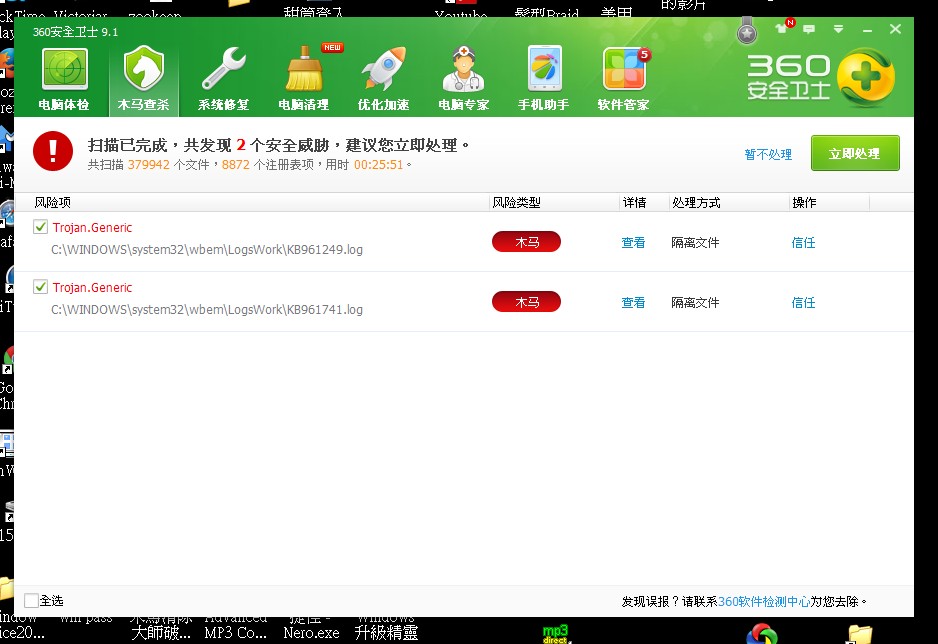Click the 360安全卫士 logo with plus sign
938x644 pixels.
821,78
